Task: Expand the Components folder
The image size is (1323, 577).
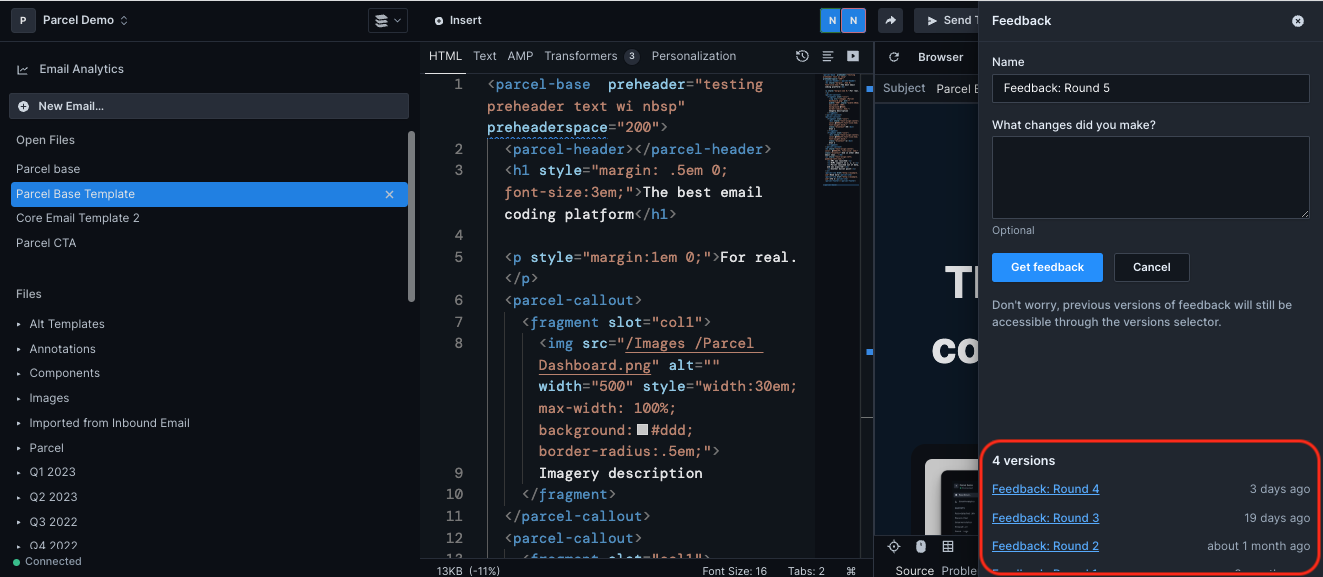Action: [59, 373]
